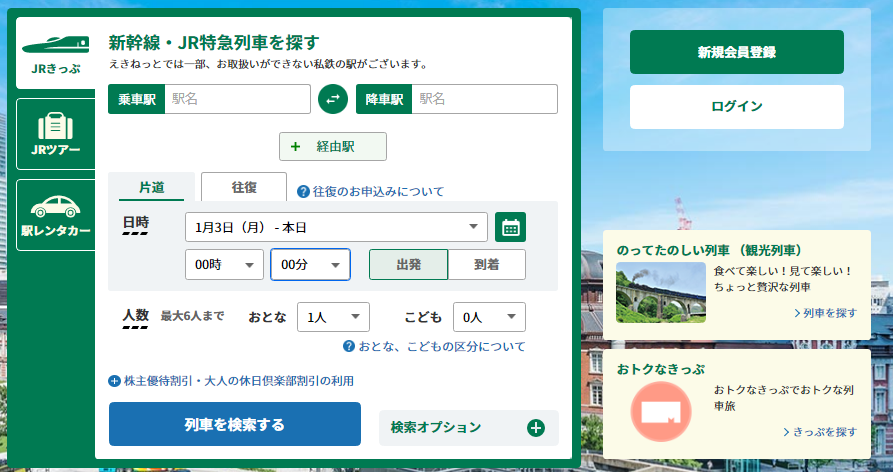The width and height of the screenshot is (893, 472).
Task: Open 往復のお申込みについて help link
Action: point(378,191)
